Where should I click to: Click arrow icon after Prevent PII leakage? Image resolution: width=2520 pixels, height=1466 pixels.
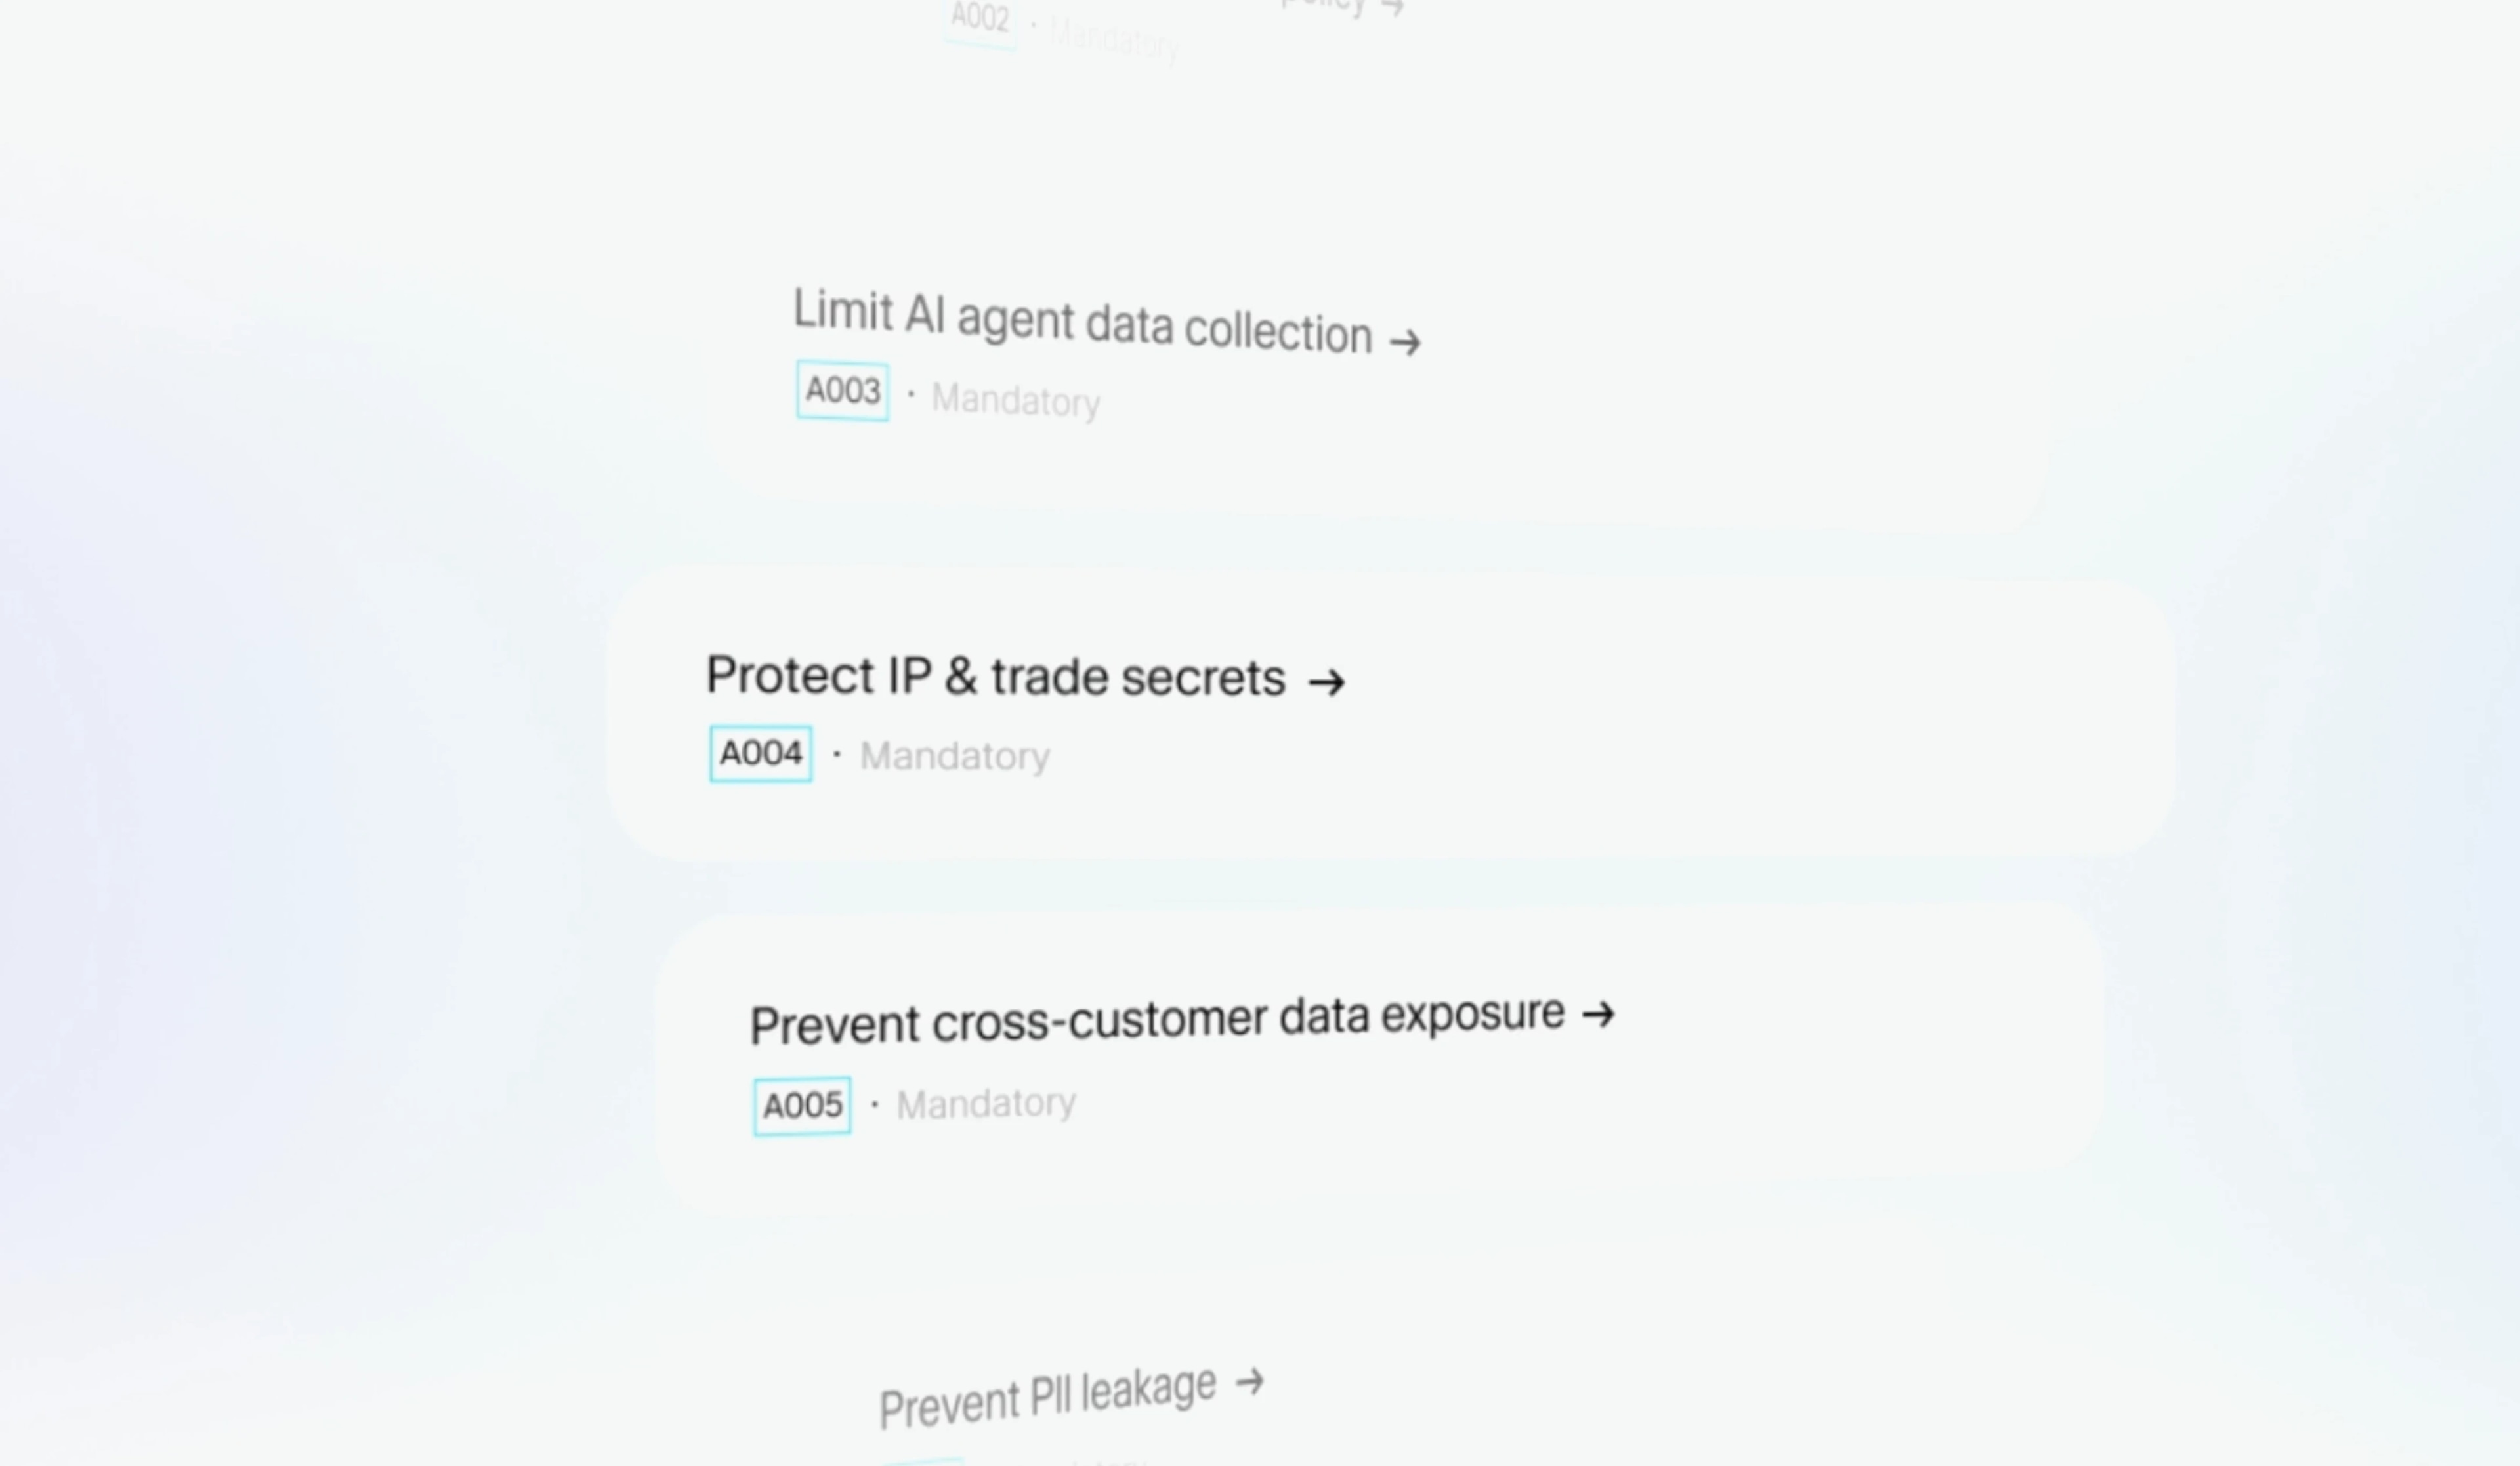coord(1250,1383)
